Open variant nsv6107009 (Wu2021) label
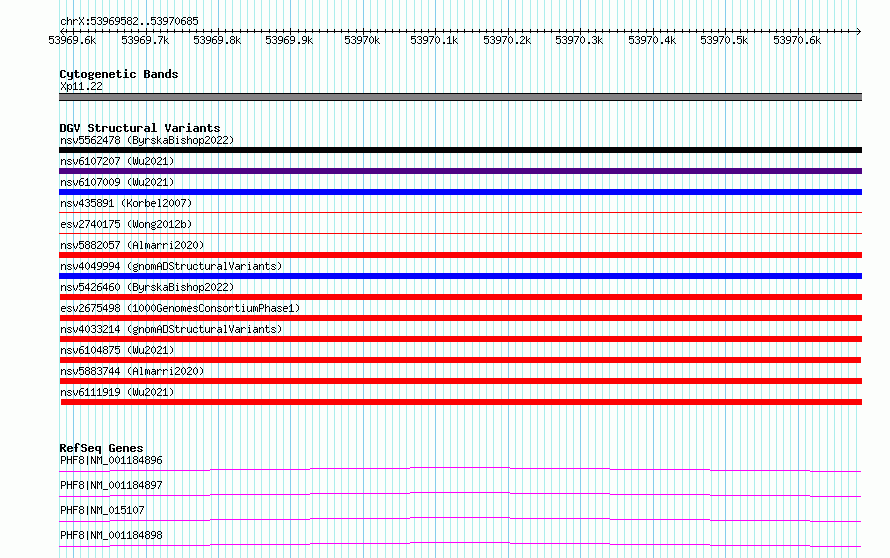 (117, 182)
